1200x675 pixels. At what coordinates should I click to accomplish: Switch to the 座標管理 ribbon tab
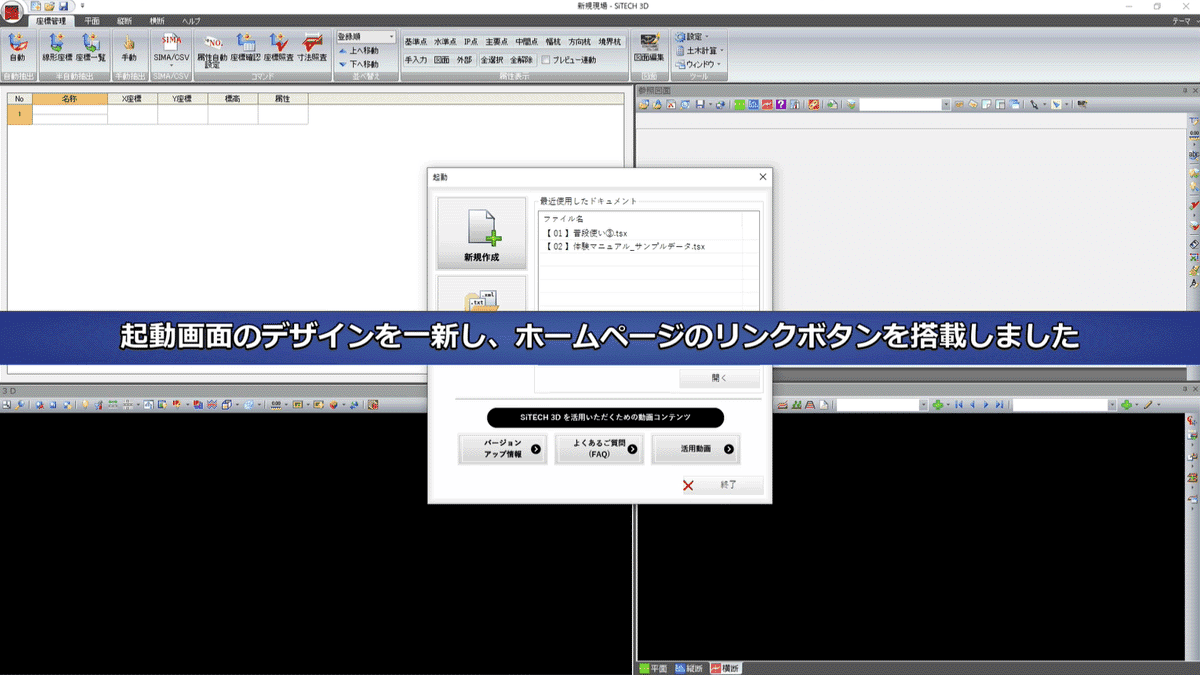coord(49,21)
